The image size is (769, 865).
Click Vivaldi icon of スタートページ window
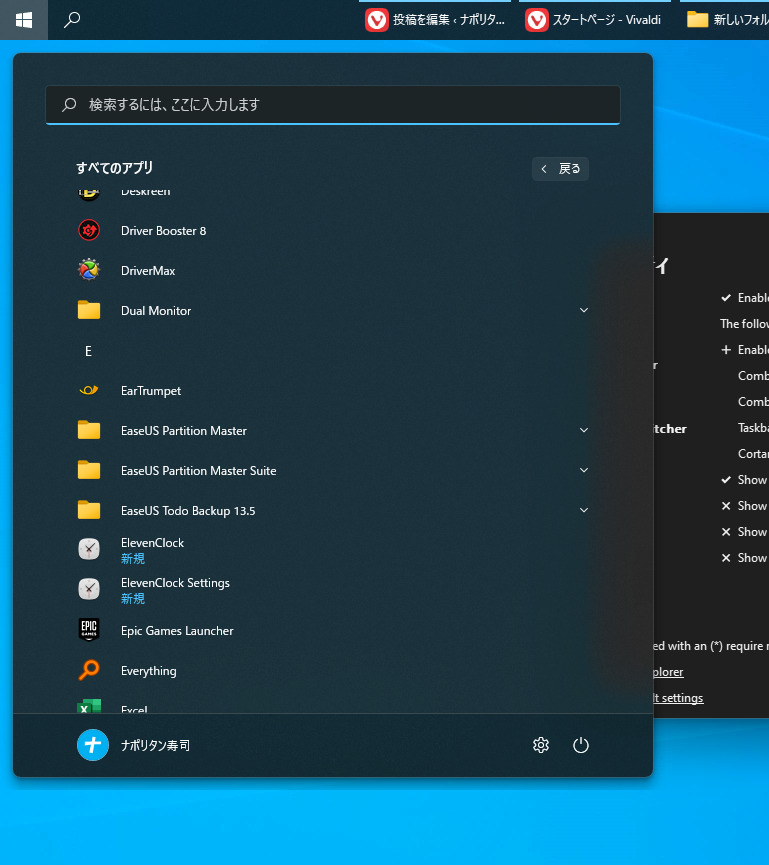point(537,20)
